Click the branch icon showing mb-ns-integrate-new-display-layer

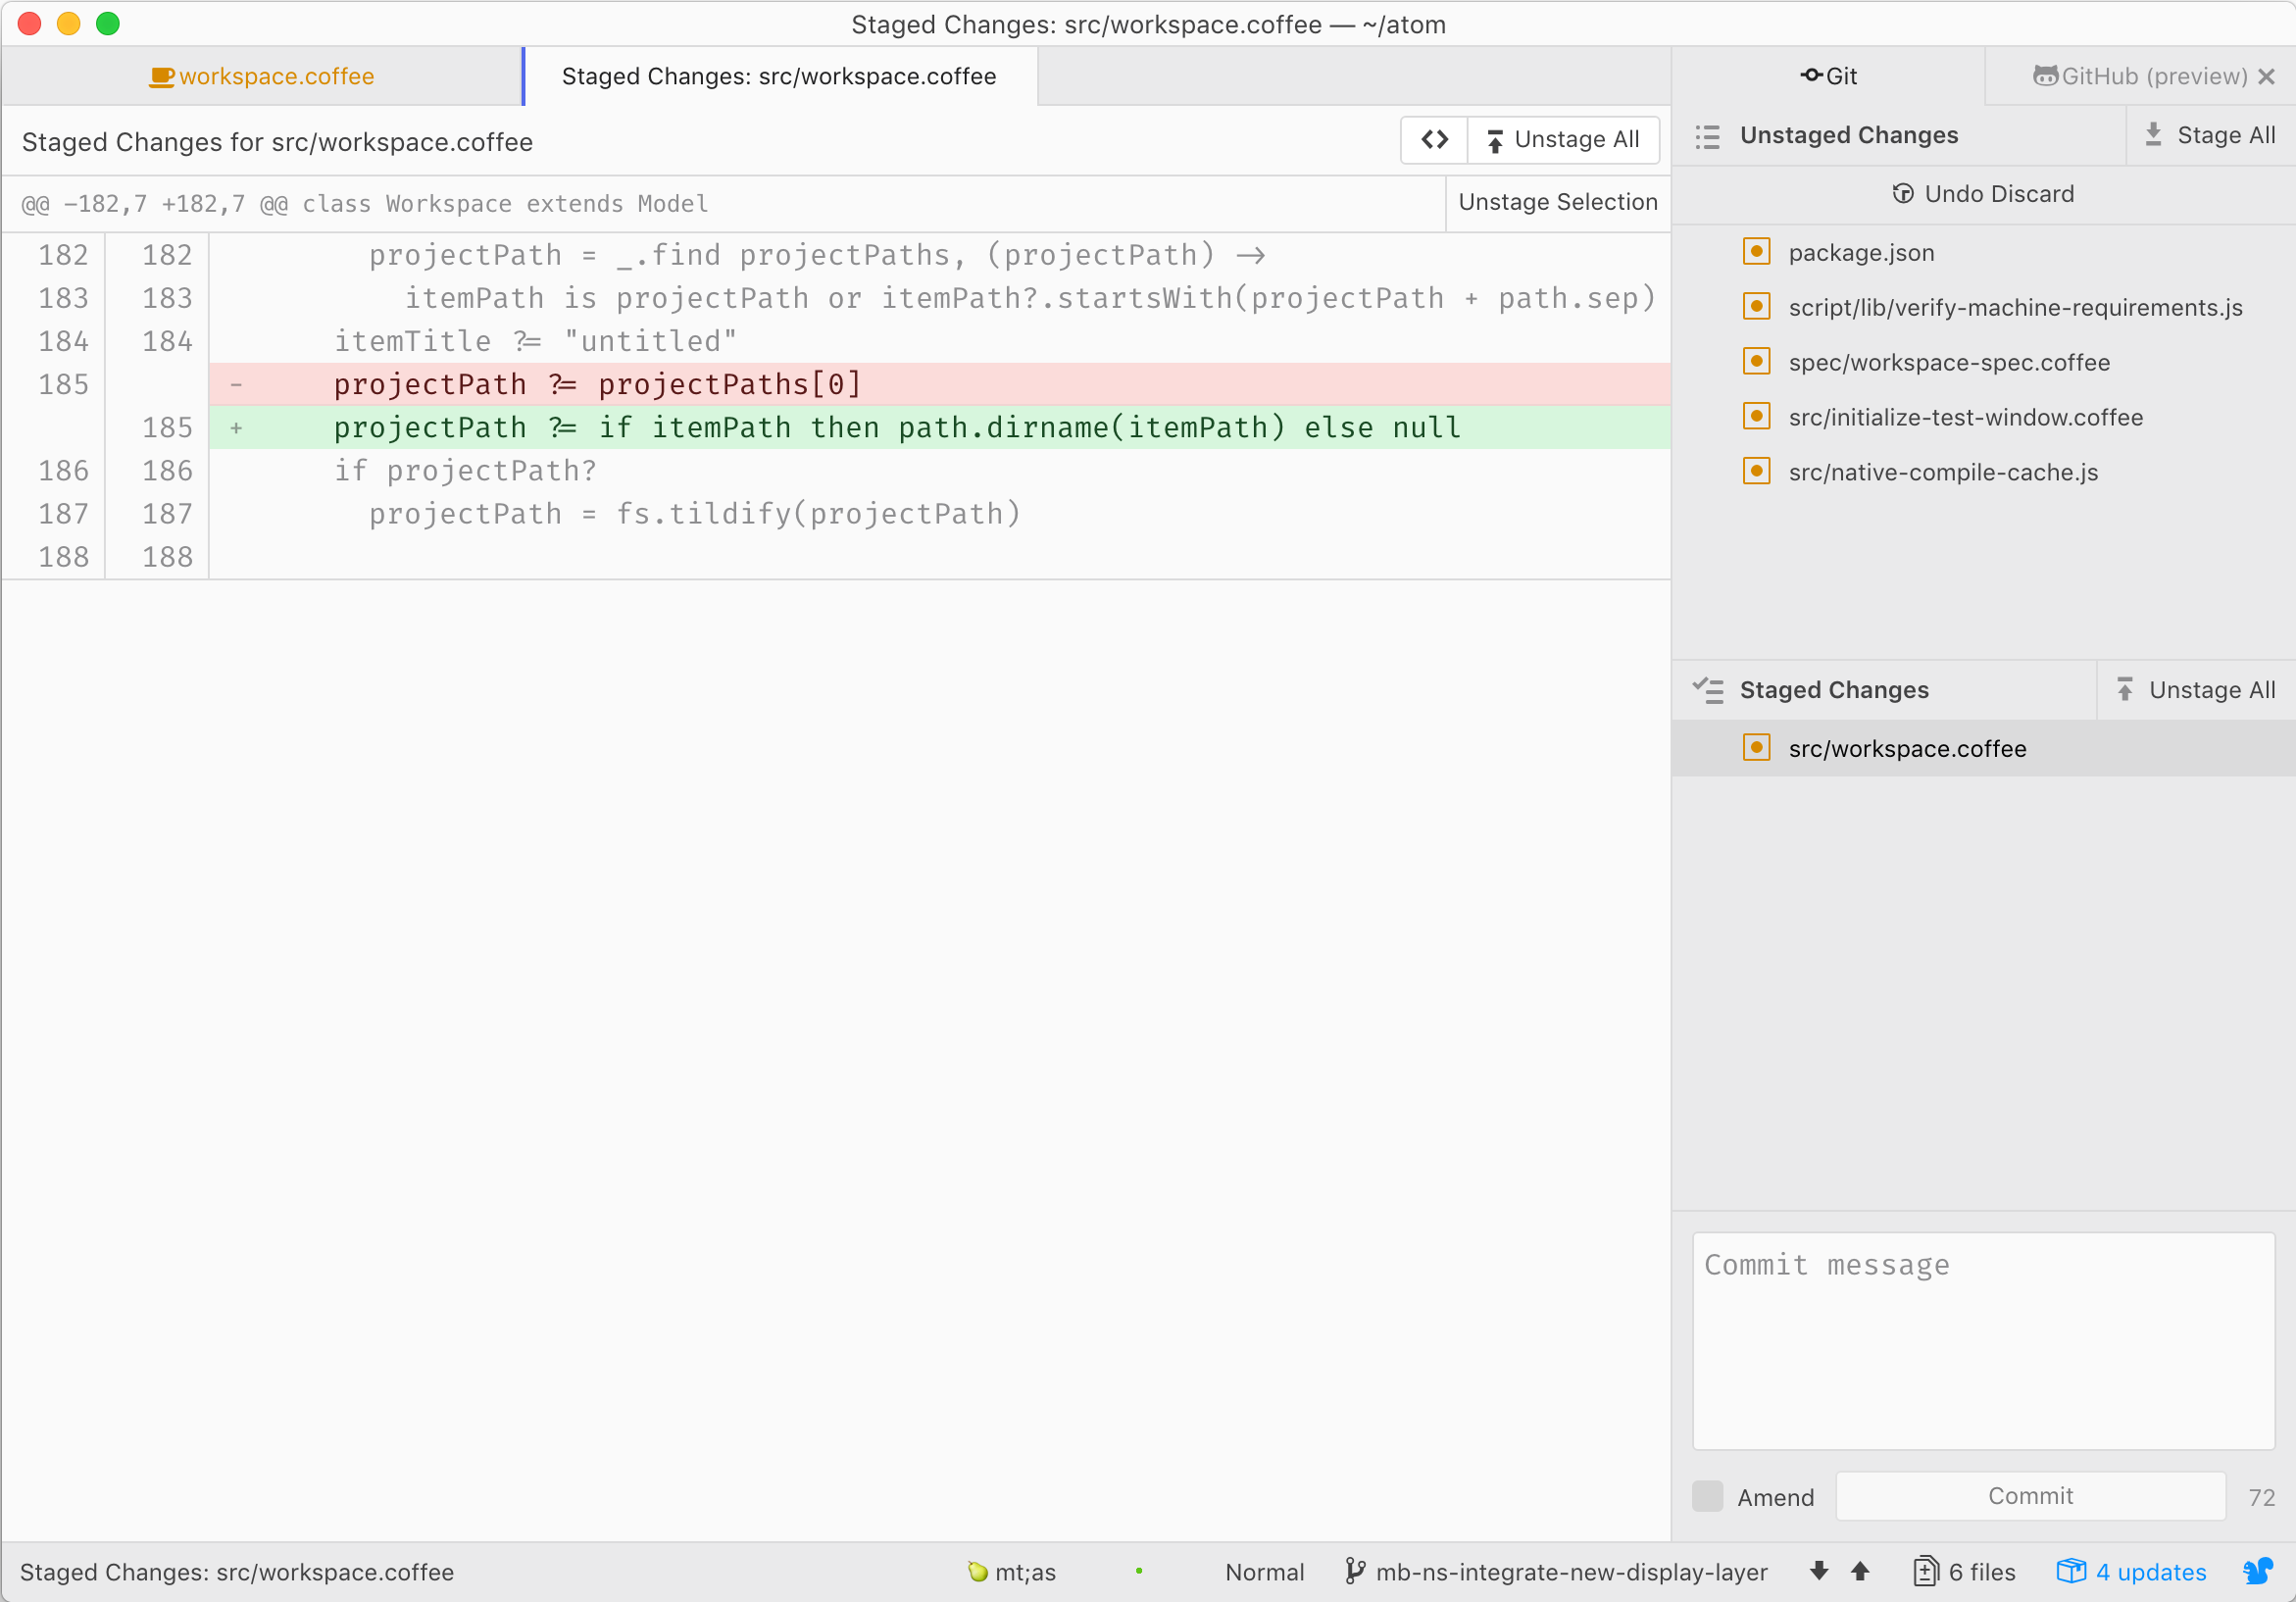[1356, 1571]
